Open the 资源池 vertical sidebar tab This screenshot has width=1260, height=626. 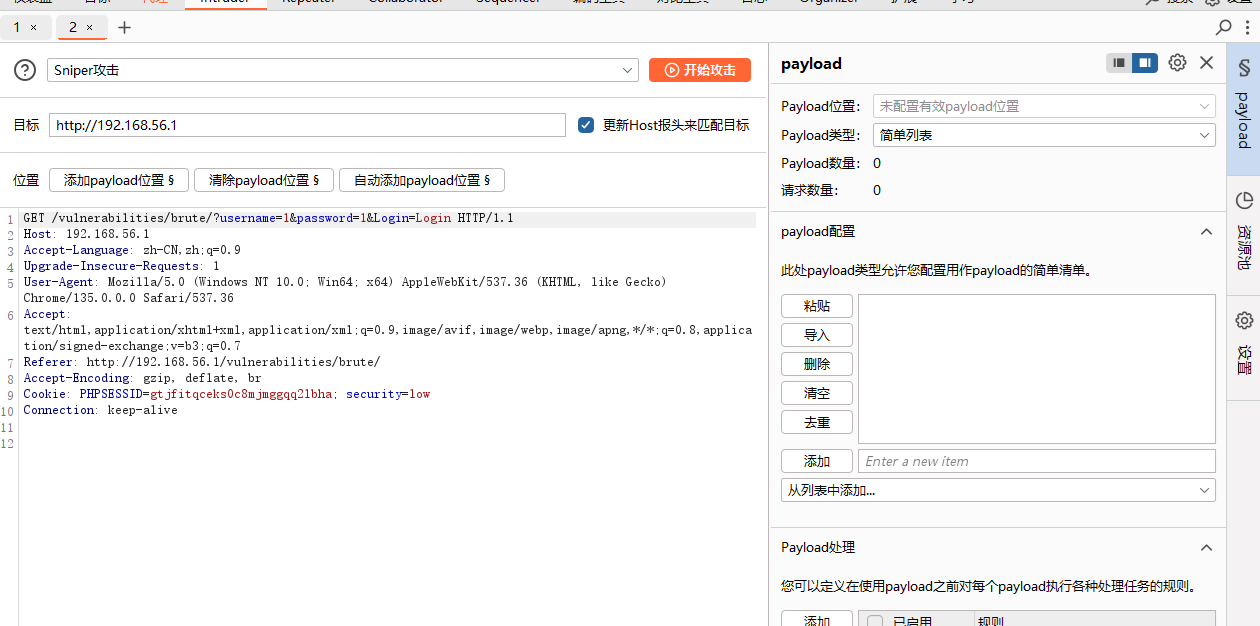click(x=1243, y=235)
